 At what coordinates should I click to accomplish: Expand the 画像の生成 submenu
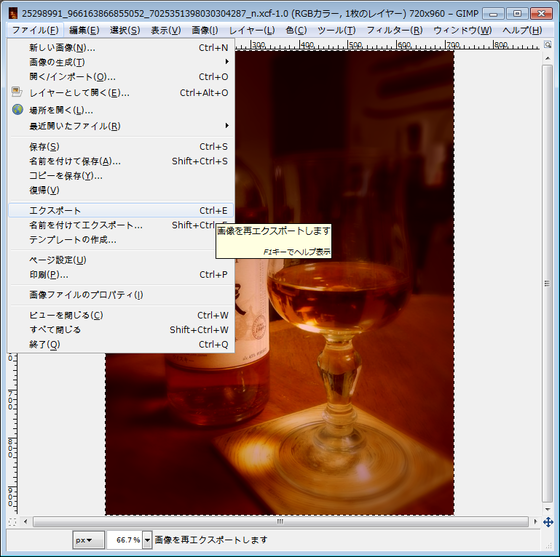[x=121, y=62]
